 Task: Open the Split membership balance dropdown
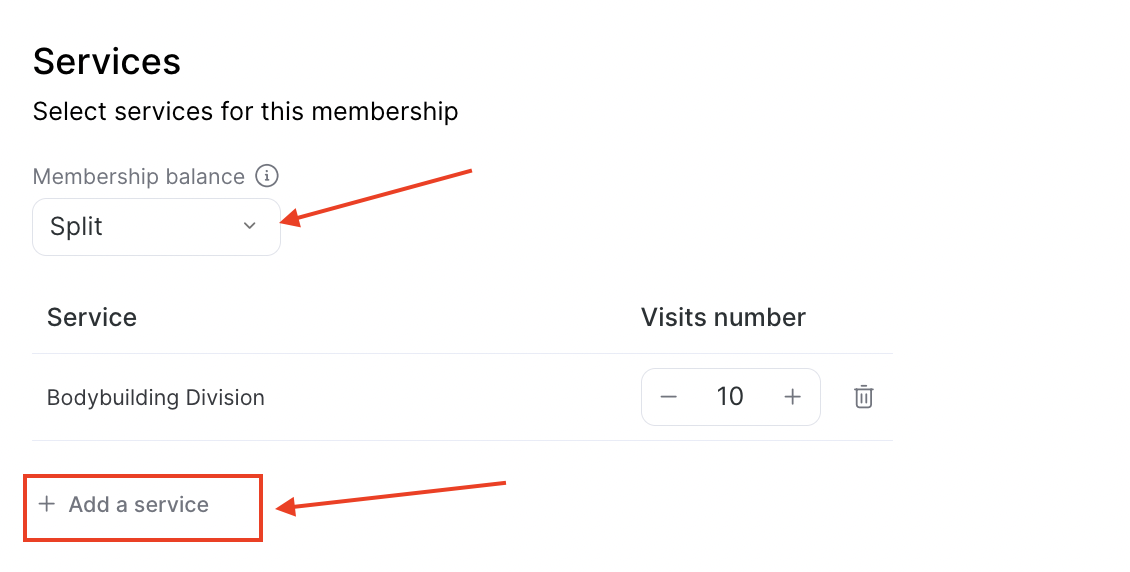coord(156,227)
